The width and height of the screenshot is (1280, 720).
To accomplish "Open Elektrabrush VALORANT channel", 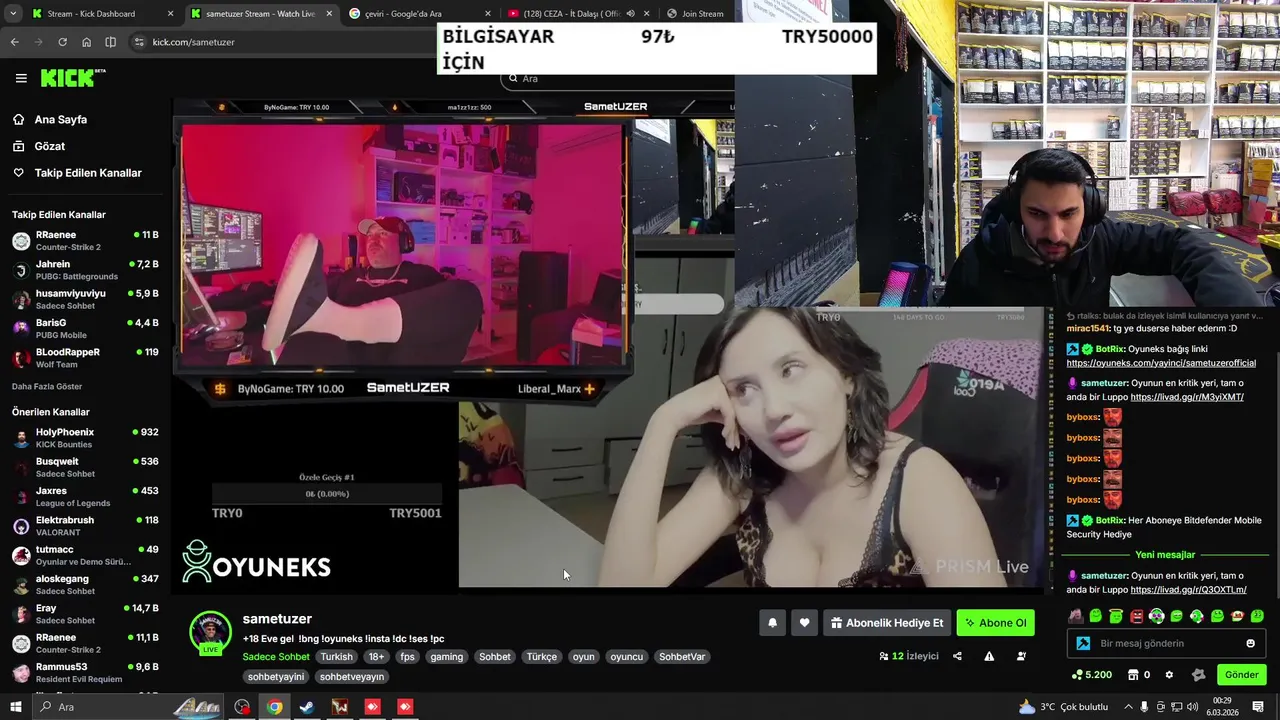I will point(85,526).
